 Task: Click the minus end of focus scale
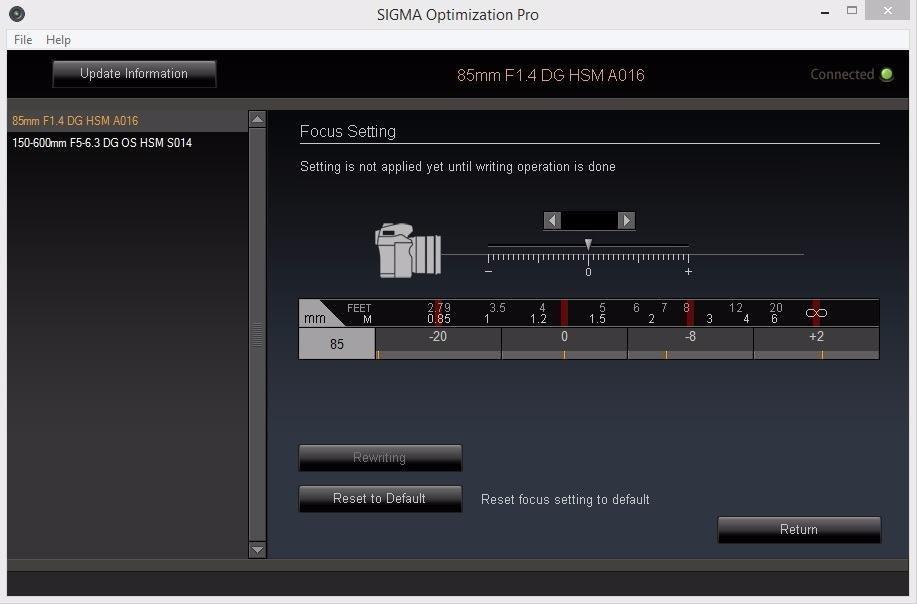click(x=488, y=271)
